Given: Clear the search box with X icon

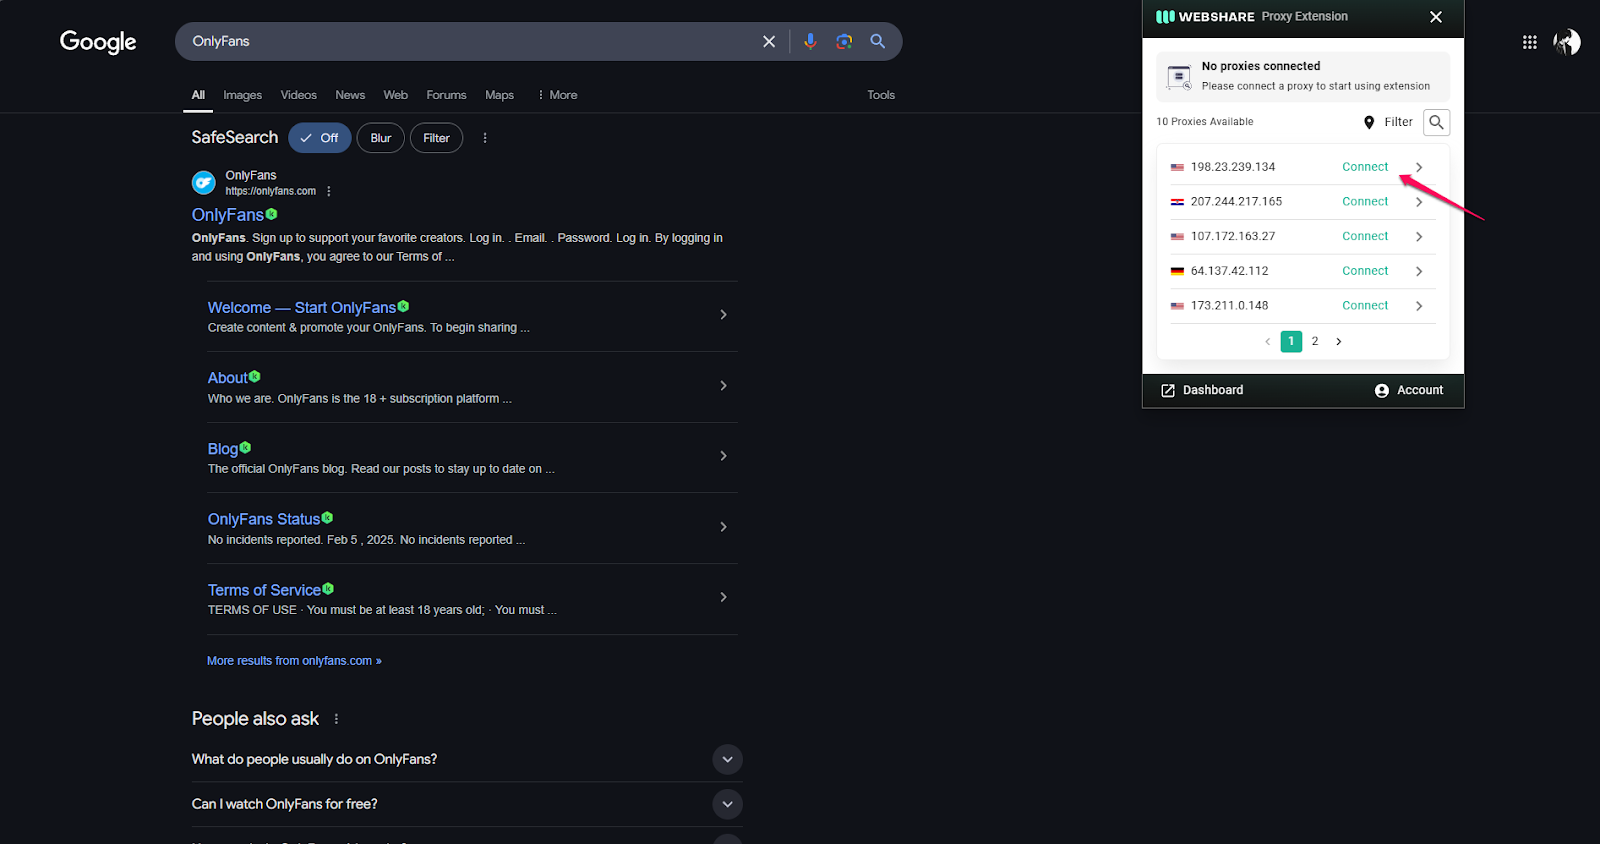Looking at the screenshot, I should coord(769,41).
